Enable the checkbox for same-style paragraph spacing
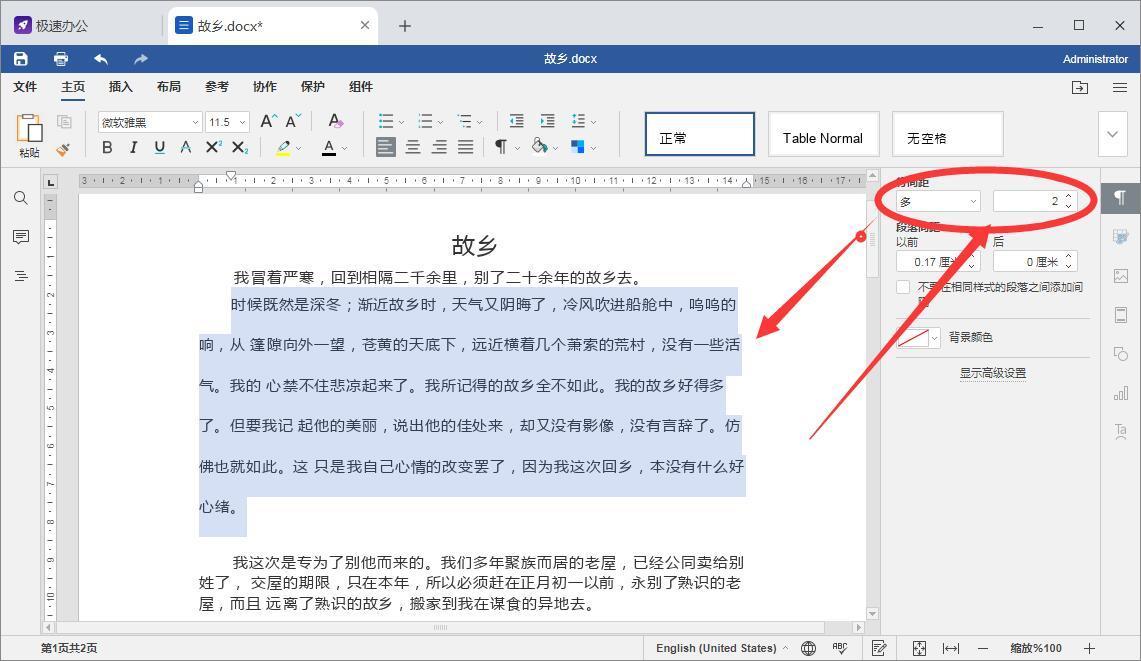The image size is (1141, 661). pyautogui.click(x=902, y=287)
